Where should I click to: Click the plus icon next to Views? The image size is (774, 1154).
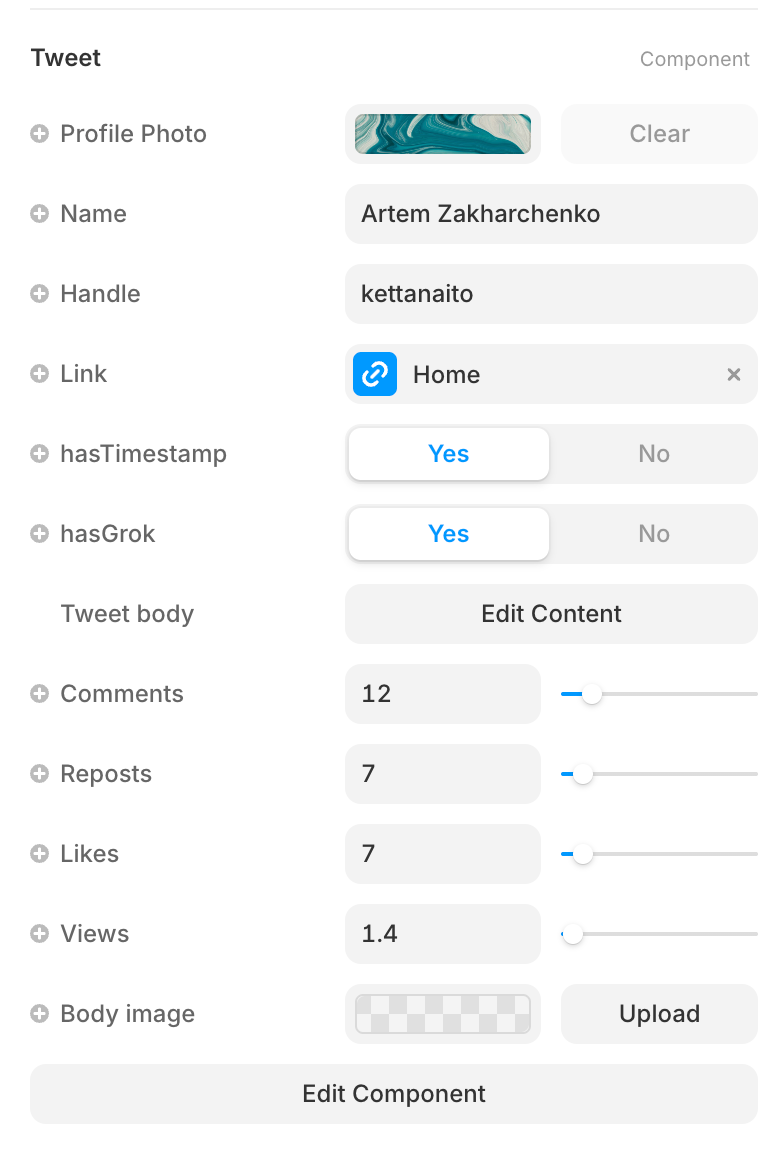tap(41, 933)
